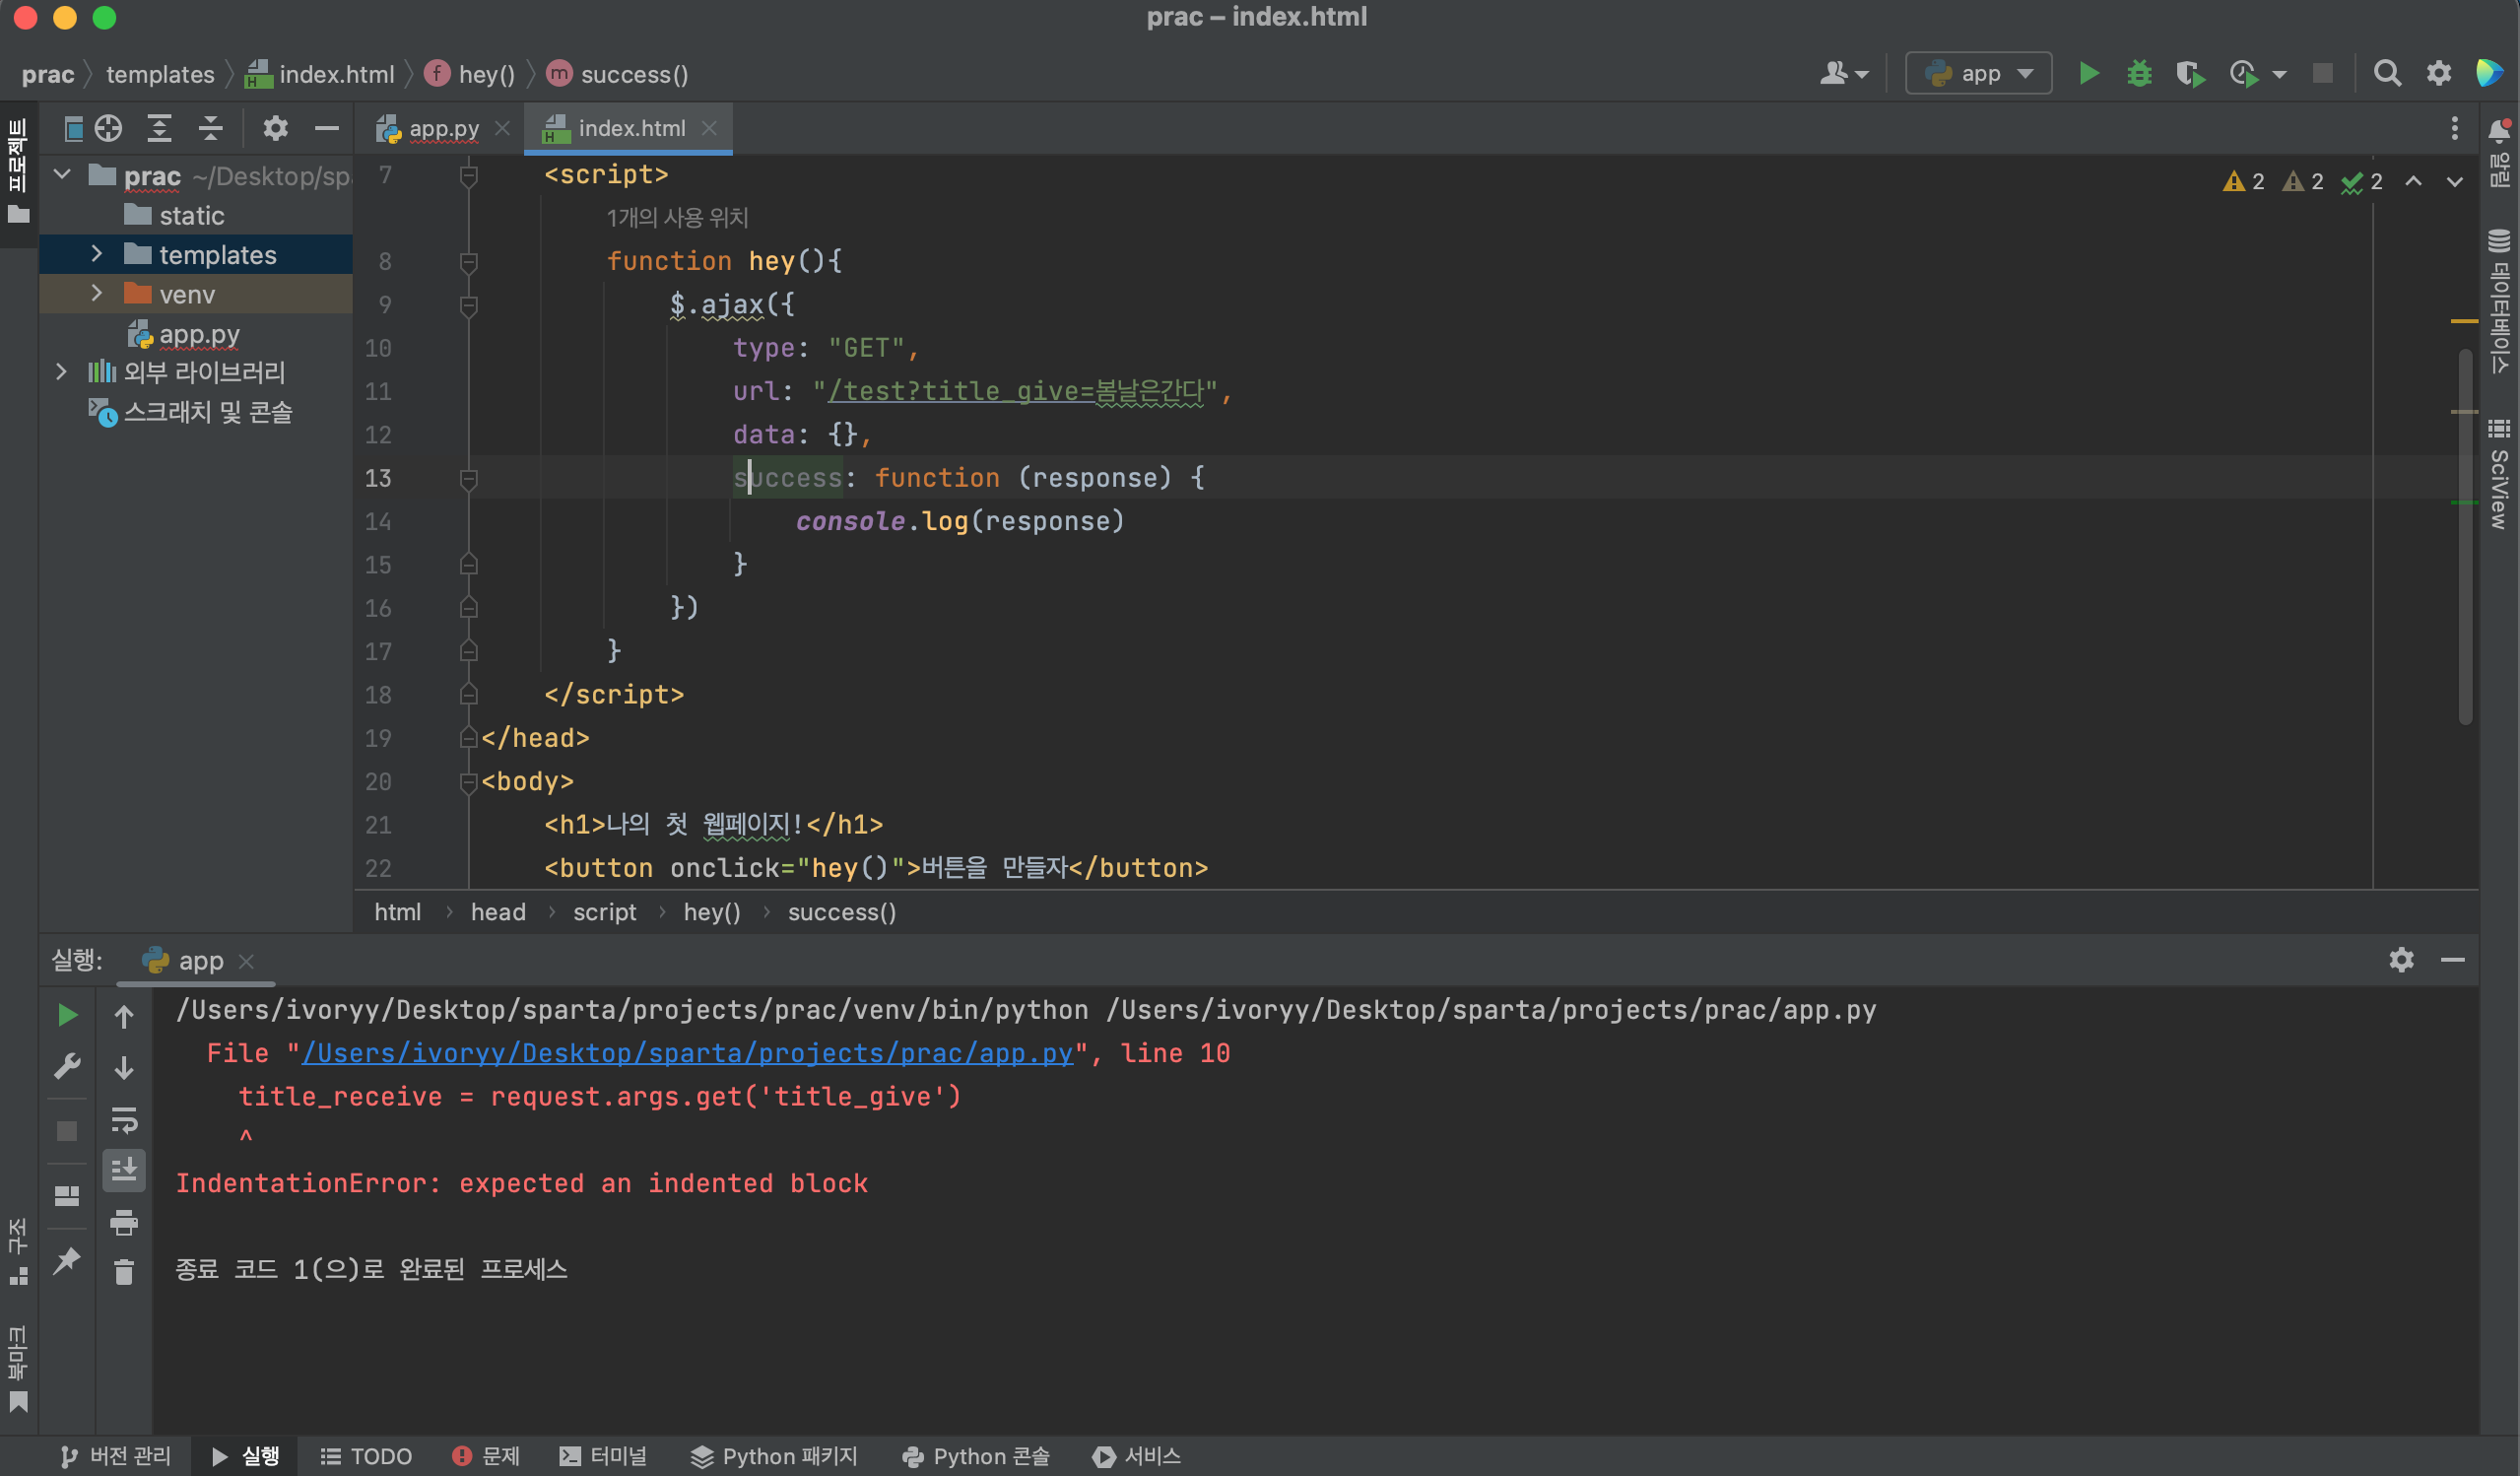This screenshot has width=2520, height=1476.
Task: Start debugging with the bug icon
Action: 2139,74
